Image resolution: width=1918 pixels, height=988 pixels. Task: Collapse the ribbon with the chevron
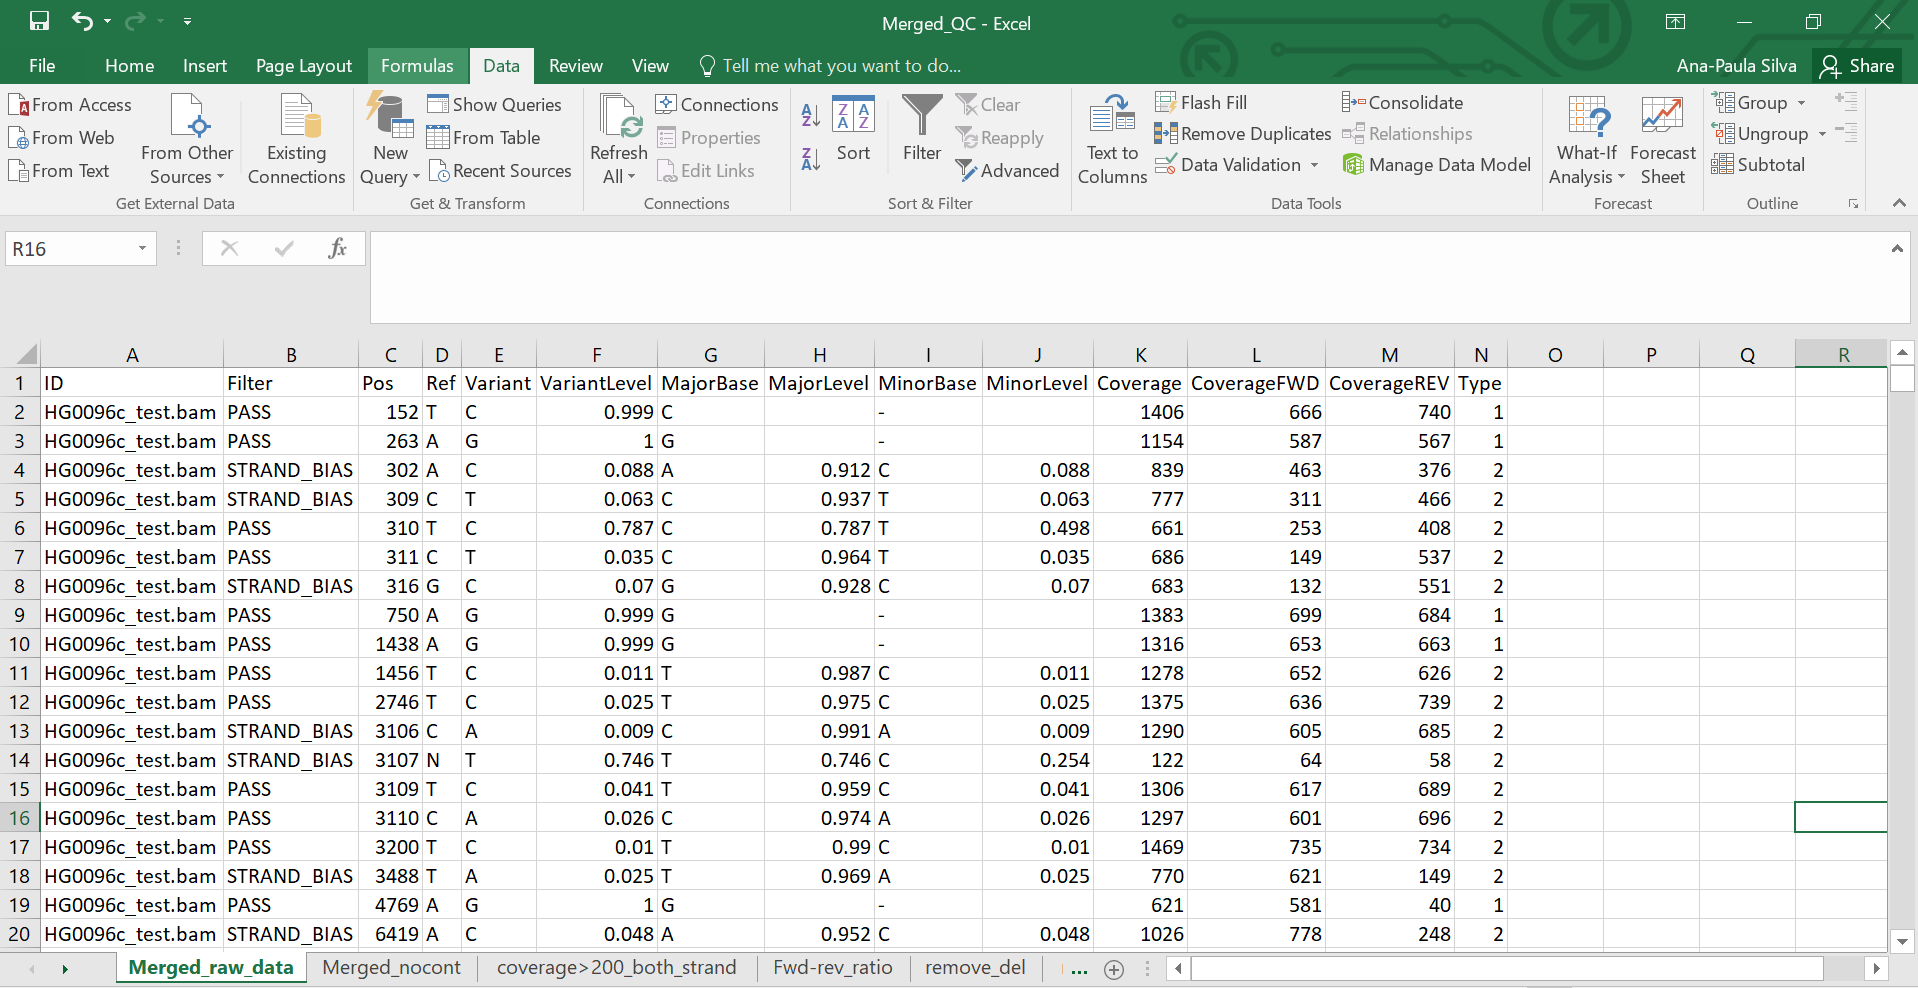tap(1898, 203)
